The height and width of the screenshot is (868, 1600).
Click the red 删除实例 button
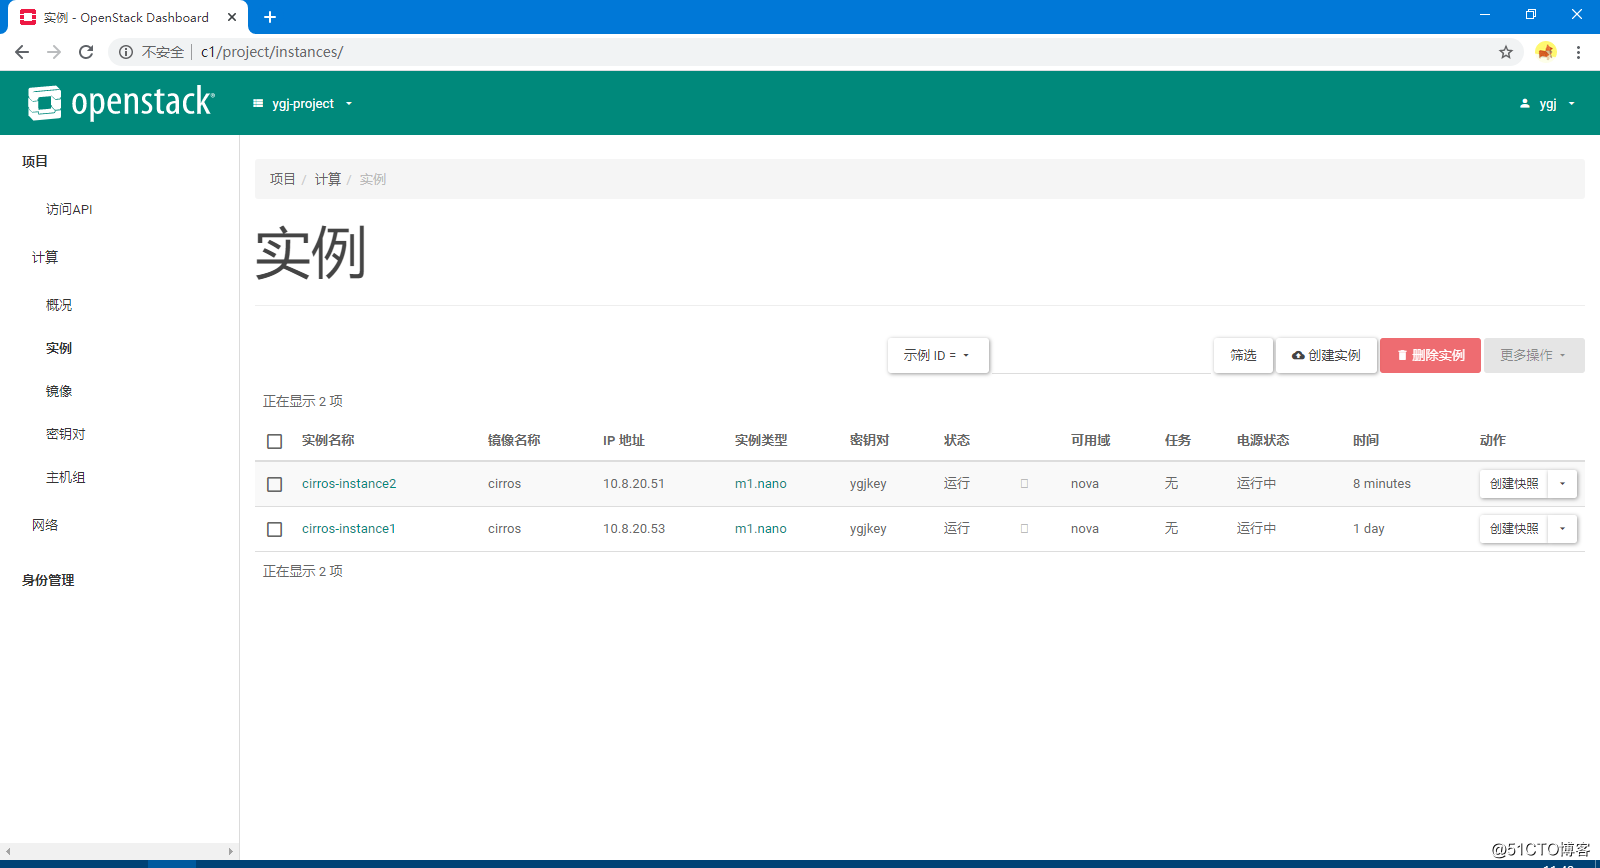tap(1430, 355)
